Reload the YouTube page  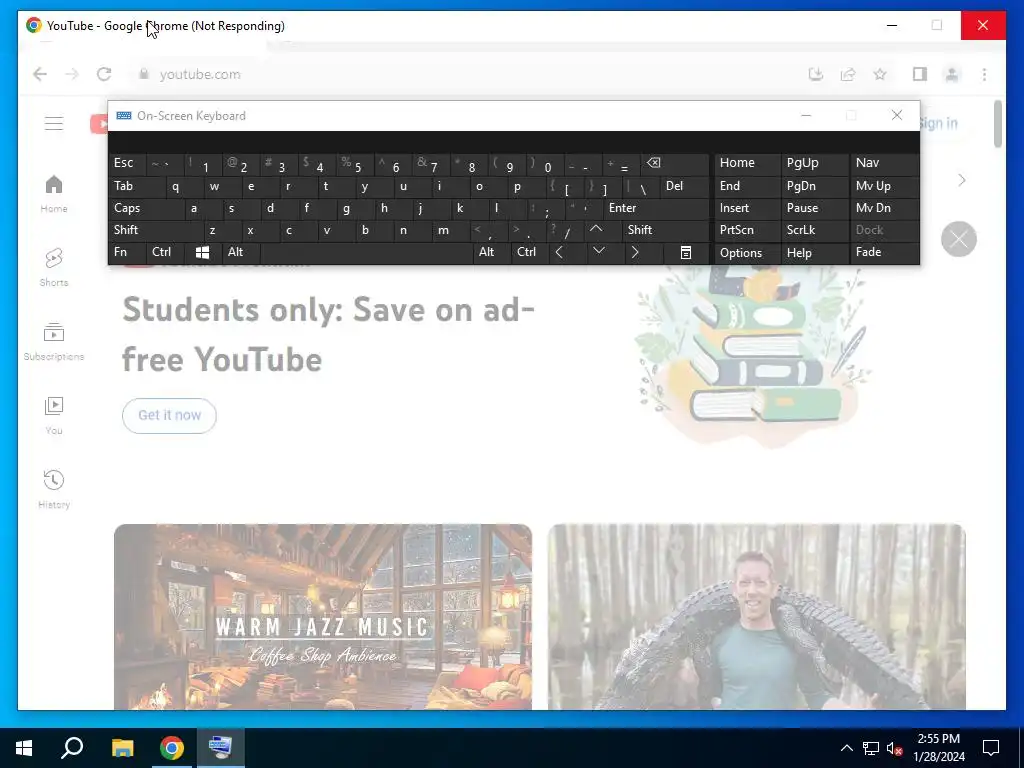pos(104,74)
